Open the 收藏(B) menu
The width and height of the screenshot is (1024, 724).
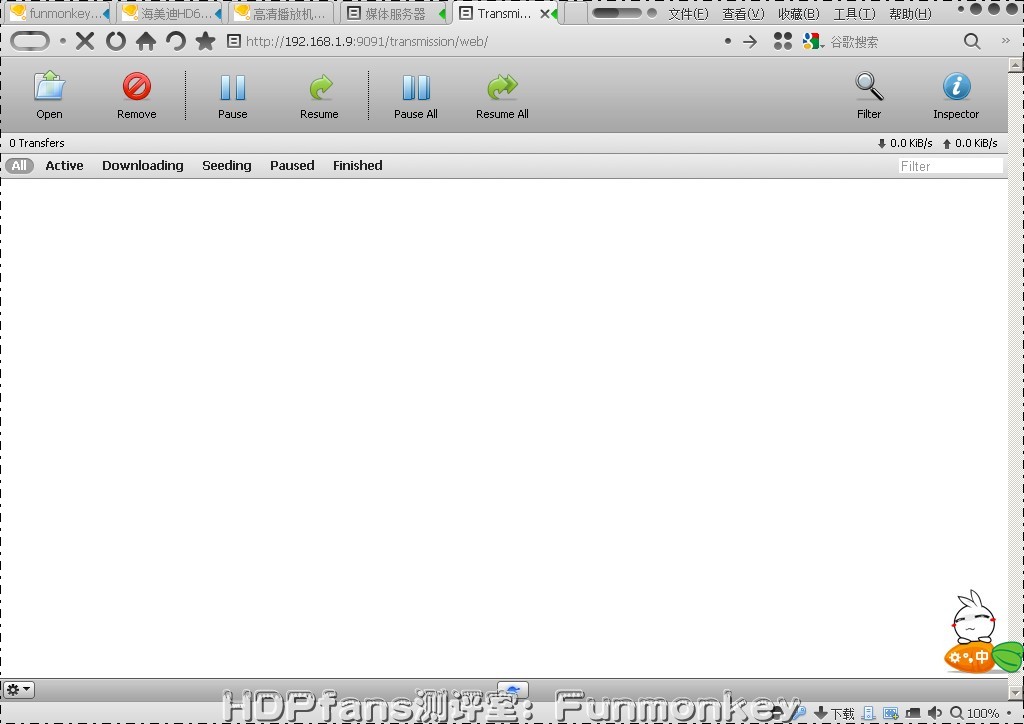point(799,14)
